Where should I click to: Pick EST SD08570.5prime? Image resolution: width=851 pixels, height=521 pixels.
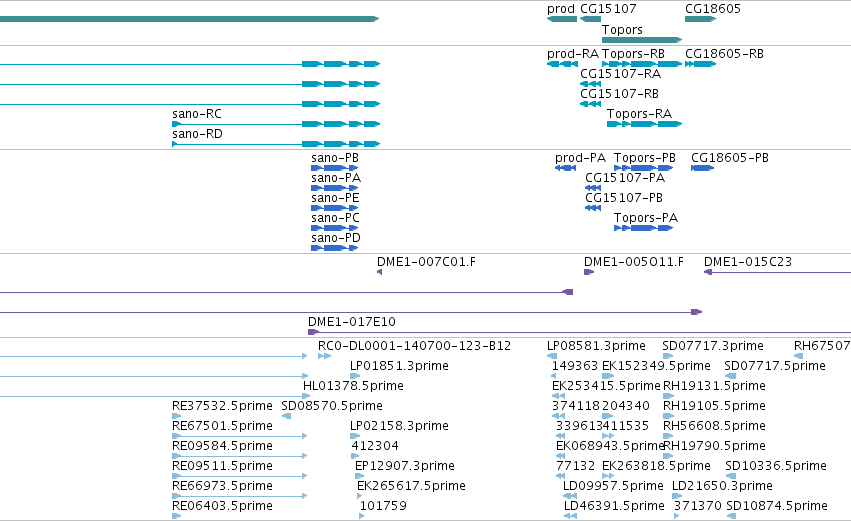(x=287, y=417)
